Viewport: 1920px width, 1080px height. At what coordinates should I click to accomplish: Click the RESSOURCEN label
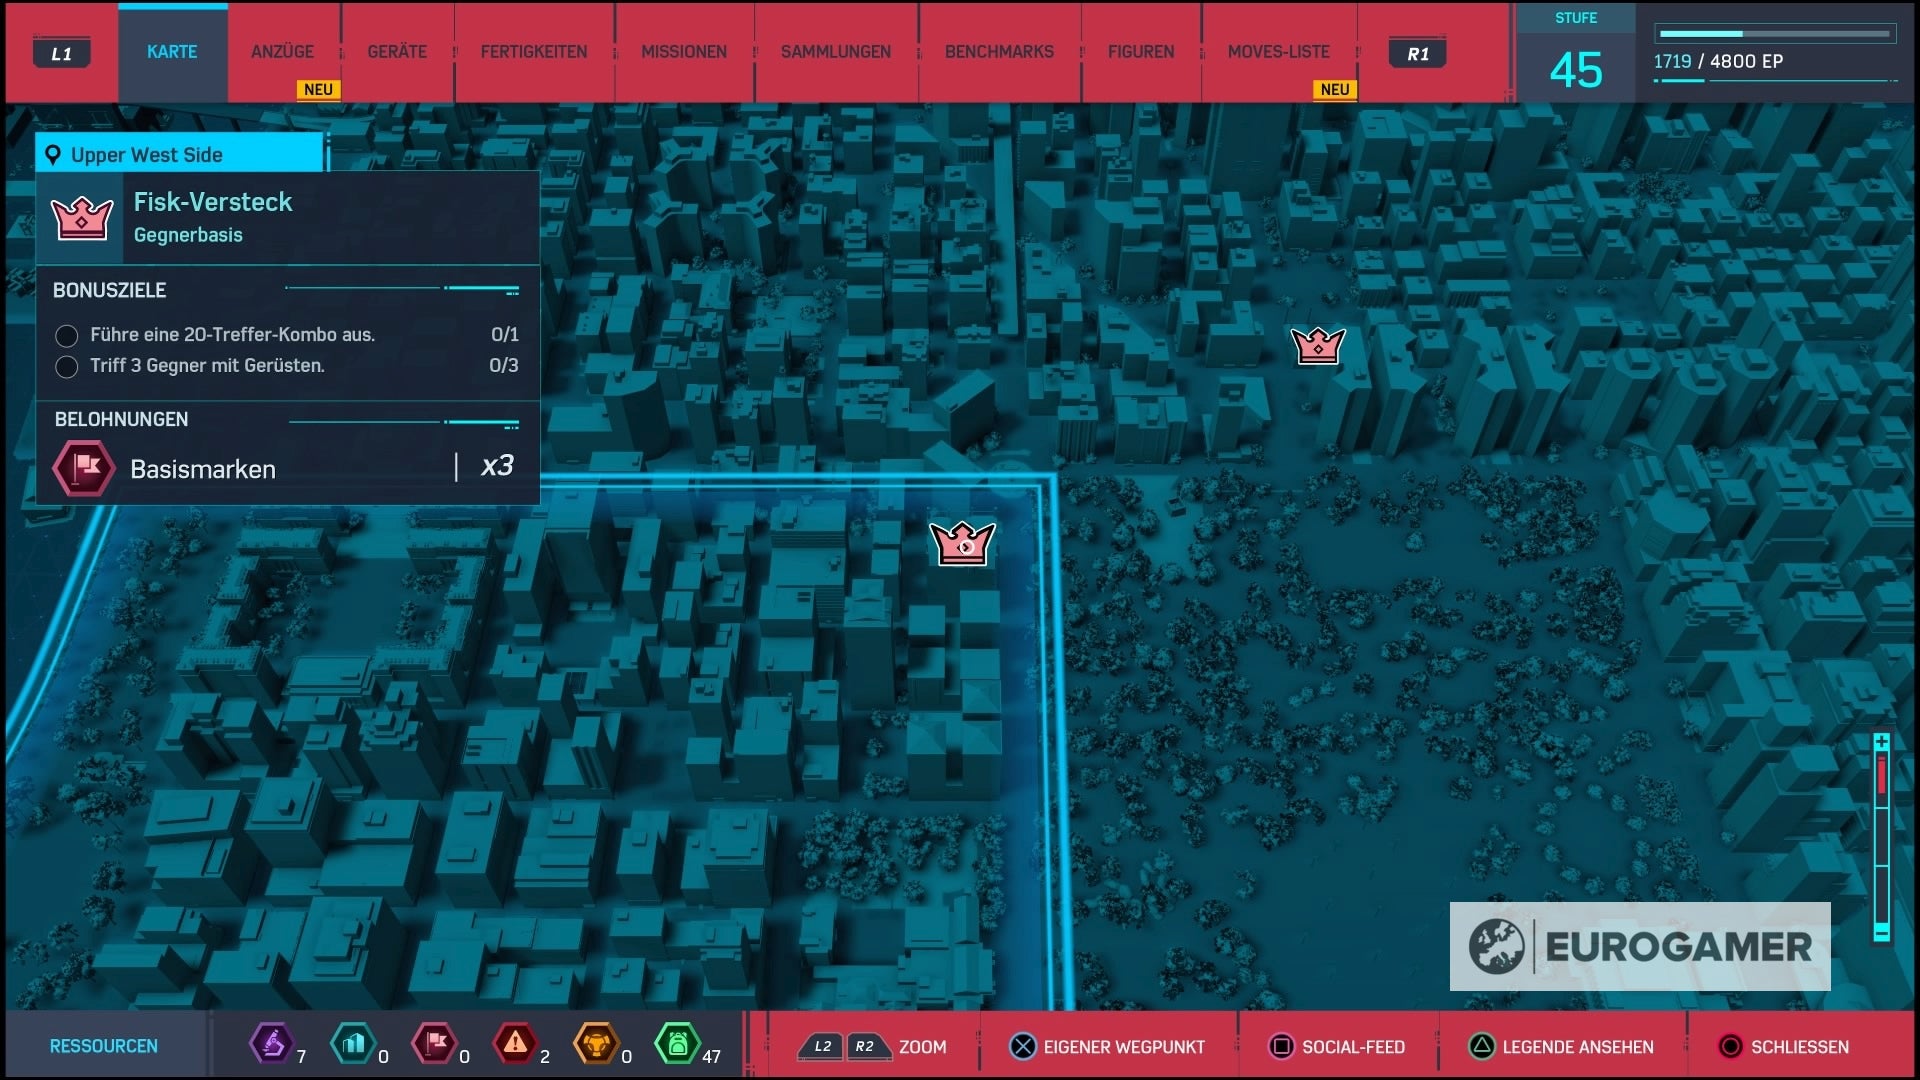[104, 1046]
